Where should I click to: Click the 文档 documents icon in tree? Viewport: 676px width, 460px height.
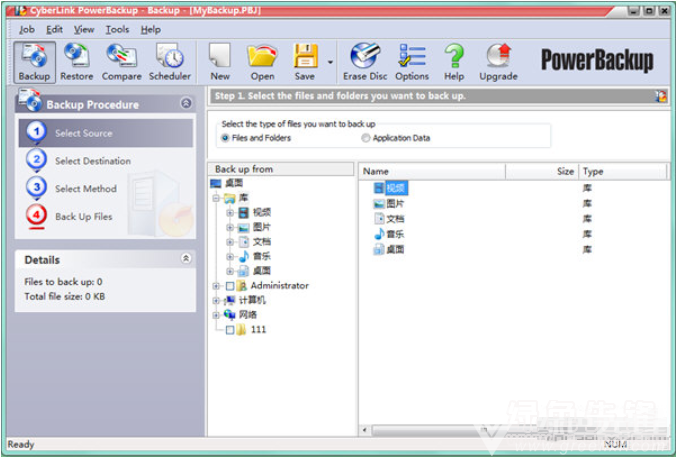click(244, 241)
